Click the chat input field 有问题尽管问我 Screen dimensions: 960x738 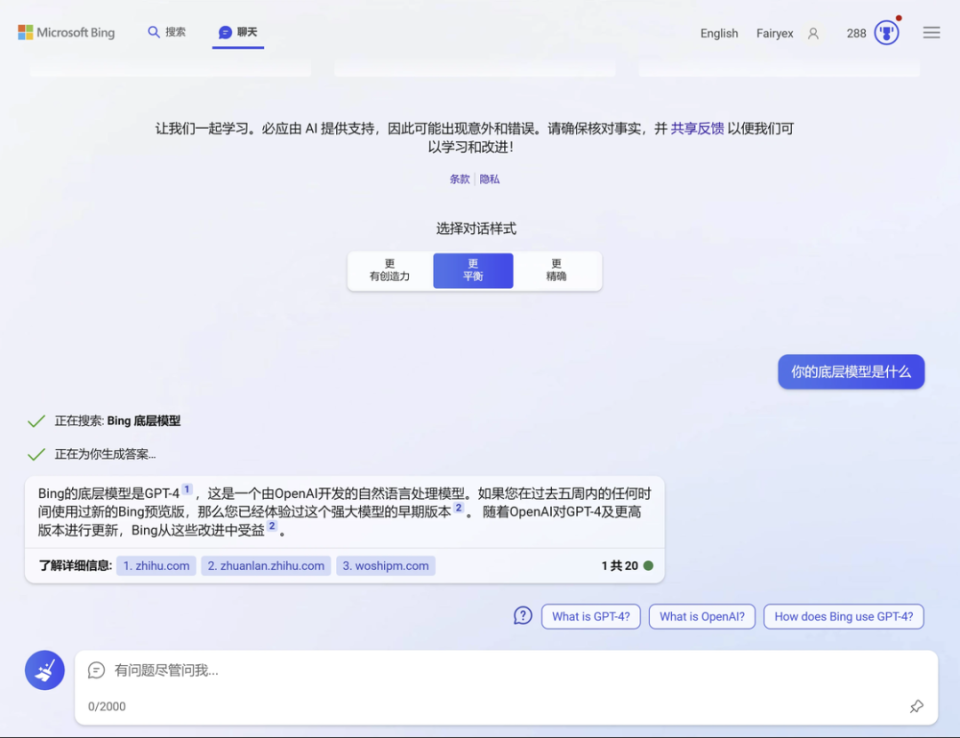point(300,670)
